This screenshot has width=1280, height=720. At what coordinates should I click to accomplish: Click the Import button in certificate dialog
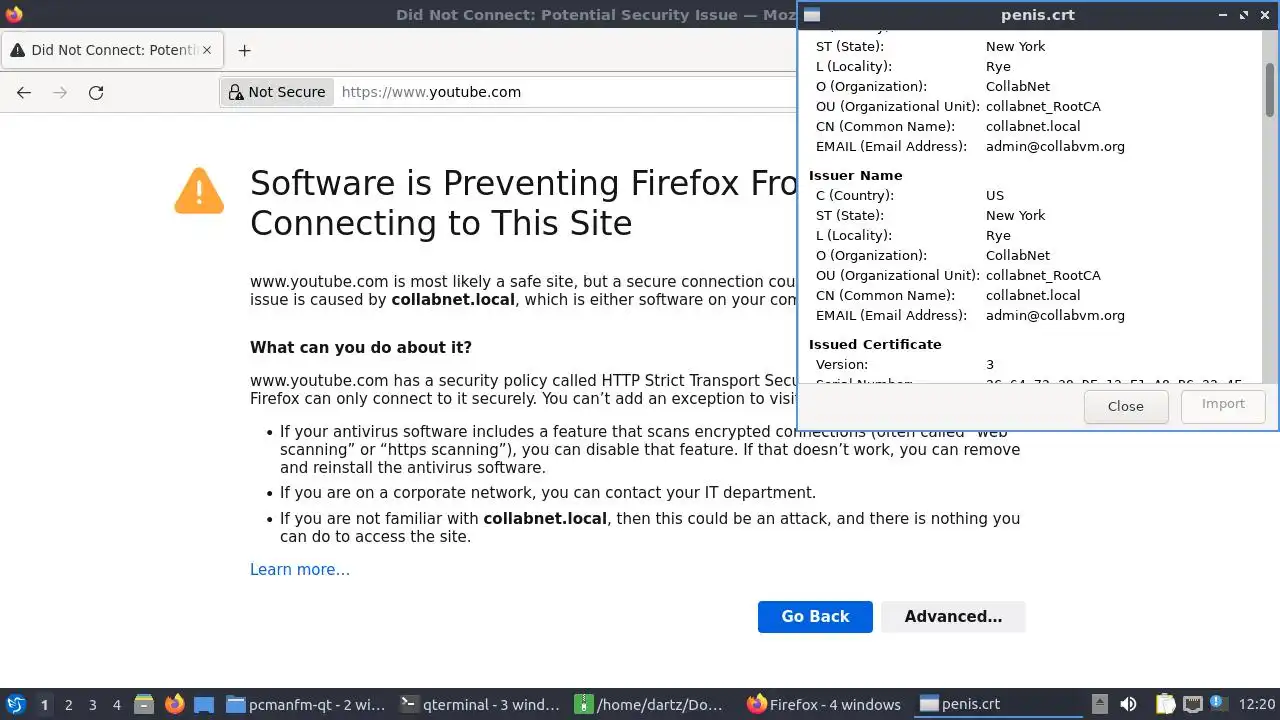click(1223, 404)
